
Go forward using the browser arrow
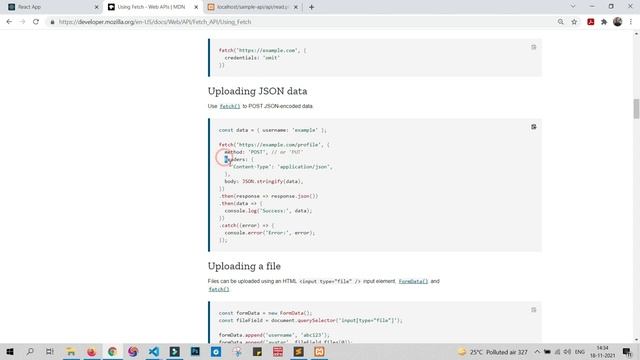click(22, 22)
